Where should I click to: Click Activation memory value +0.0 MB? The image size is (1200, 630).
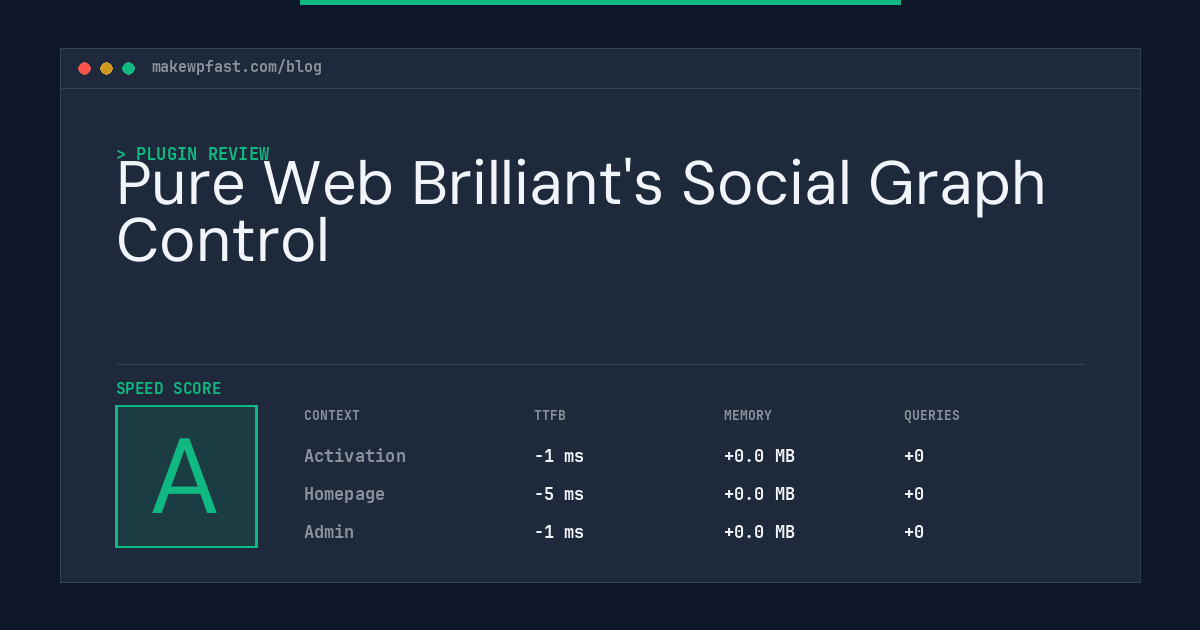pyautogui.click(x=759, y=456)
